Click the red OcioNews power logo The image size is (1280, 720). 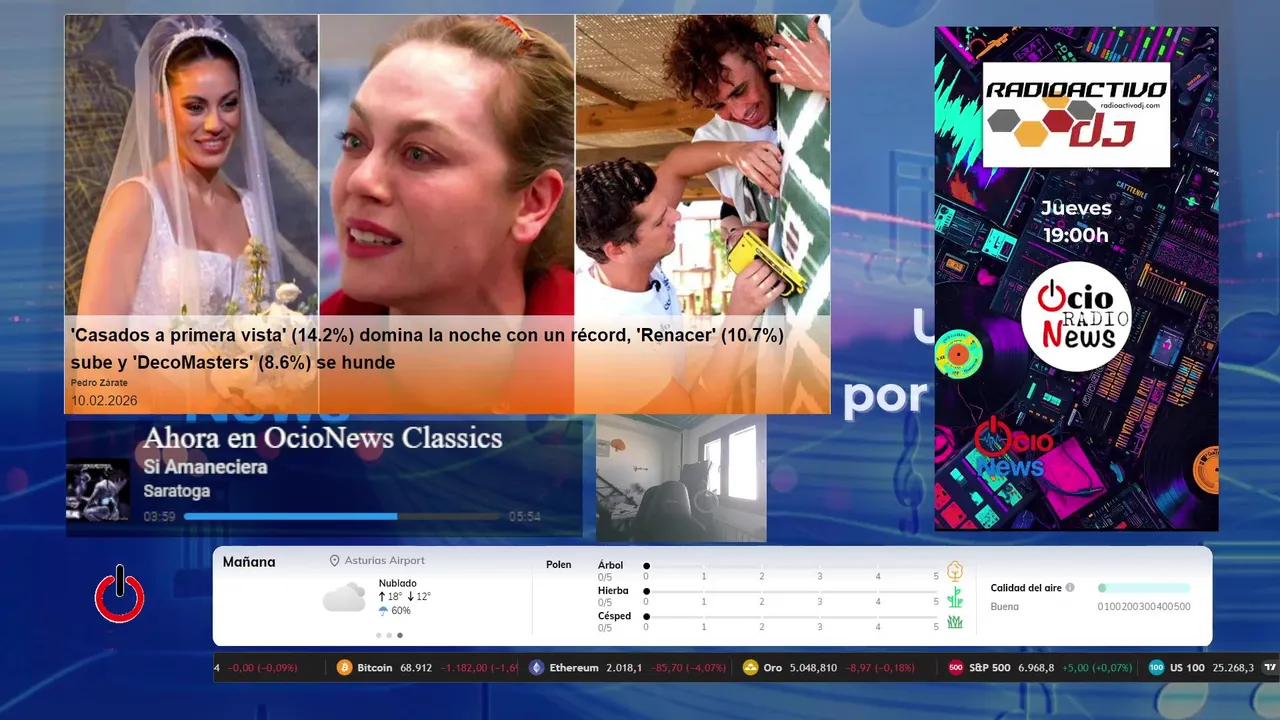point(120,595)
